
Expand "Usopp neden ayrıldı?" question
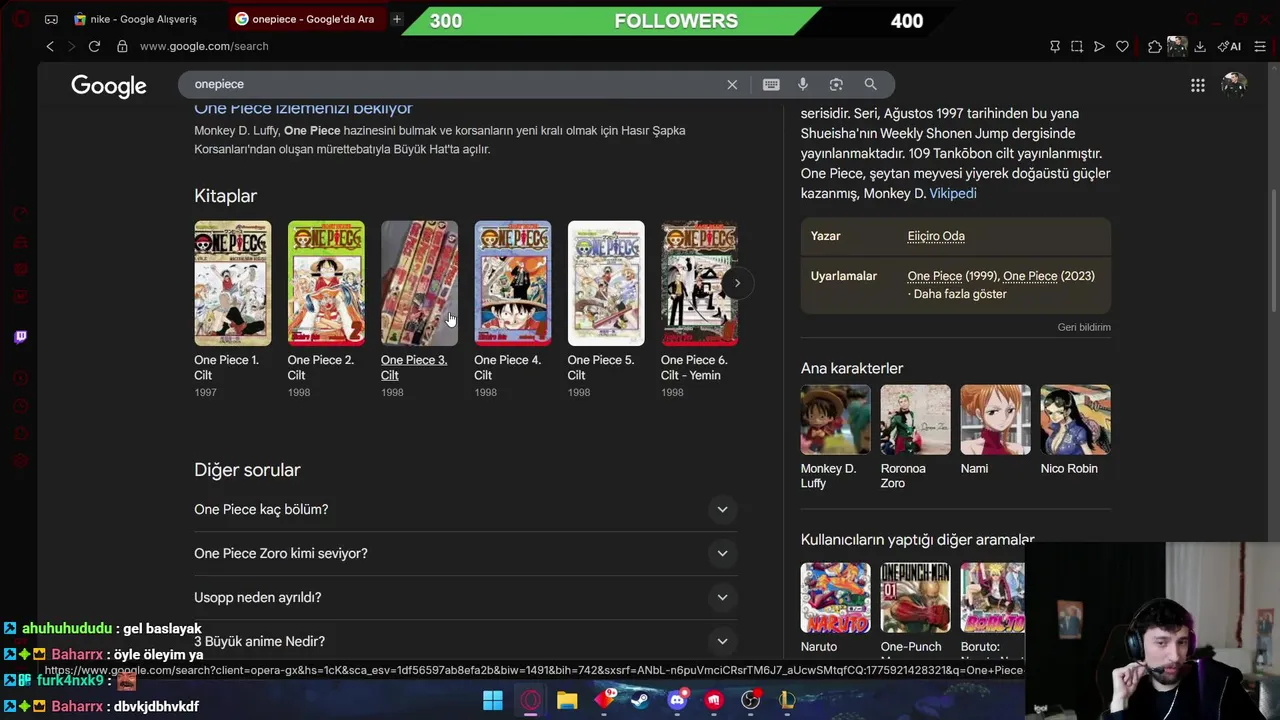pyautogui.click(x=466, y=598)
